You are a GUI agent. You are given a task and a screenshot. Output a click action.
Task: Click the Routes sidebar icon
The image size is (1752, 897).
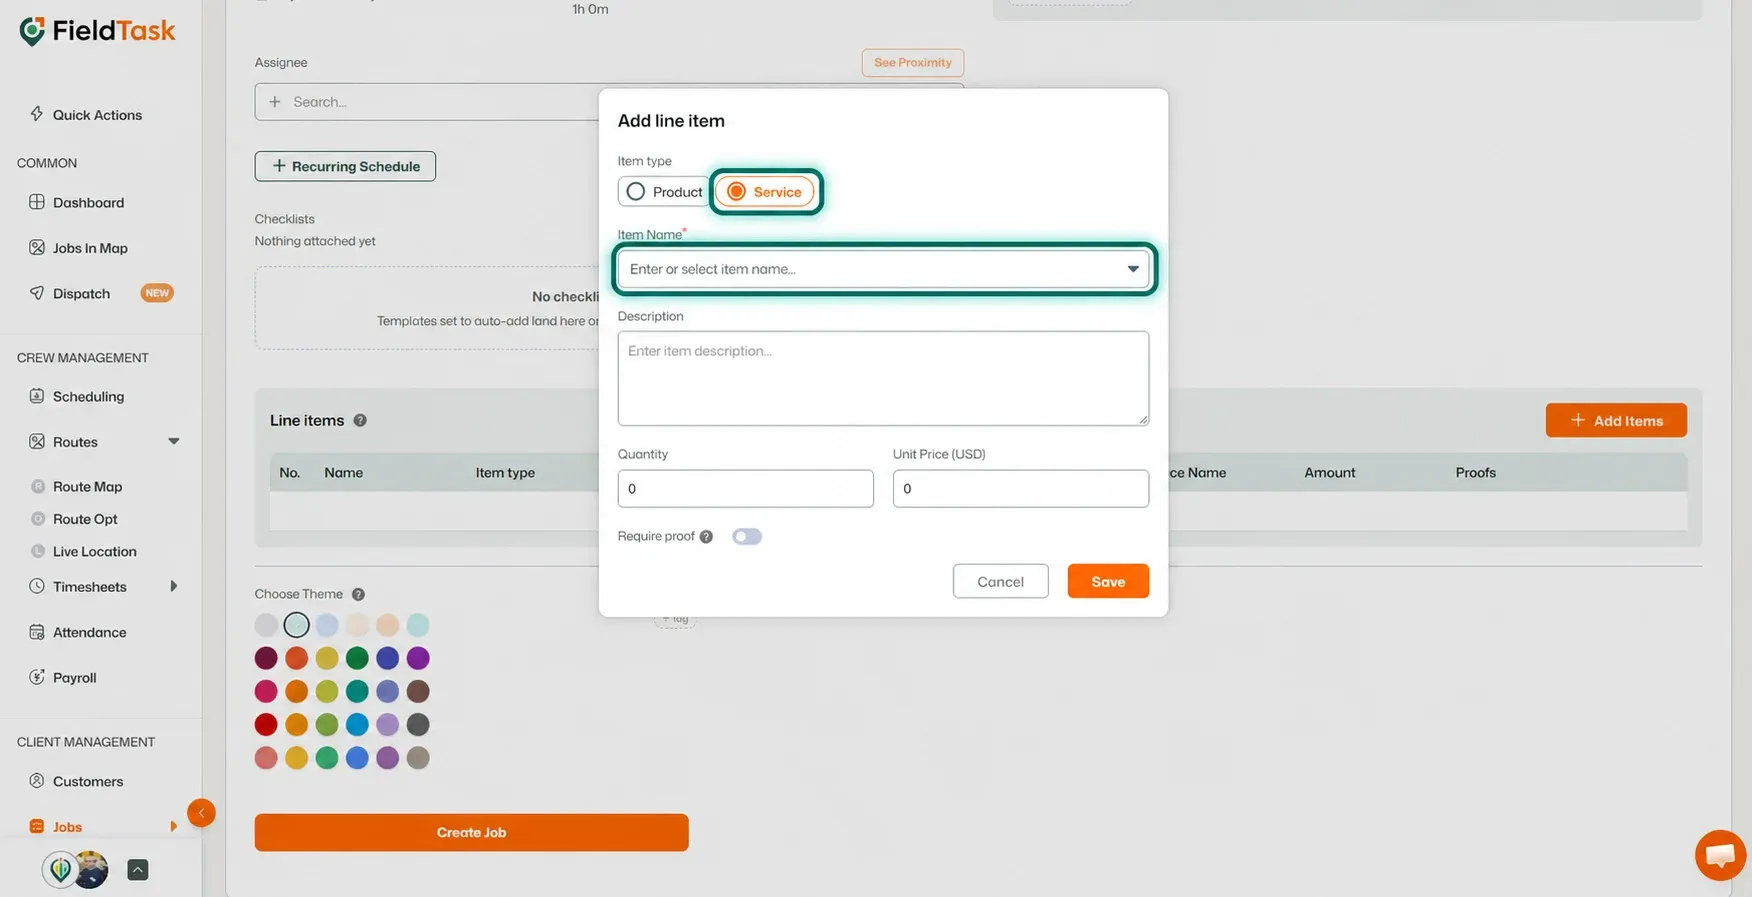[37, 441]
